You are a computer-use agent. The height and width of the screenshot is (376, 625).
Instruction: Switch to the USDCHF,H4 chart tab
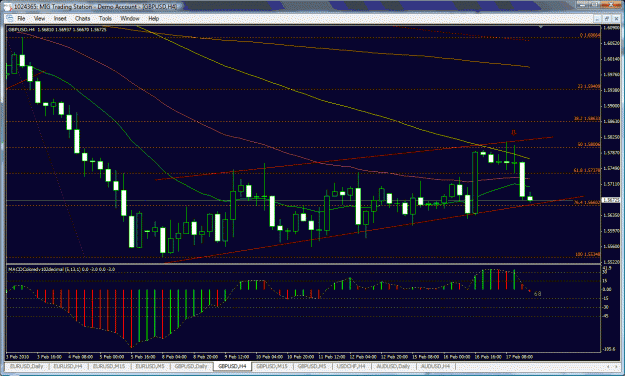pyautogui.click(x=351, y=366)
